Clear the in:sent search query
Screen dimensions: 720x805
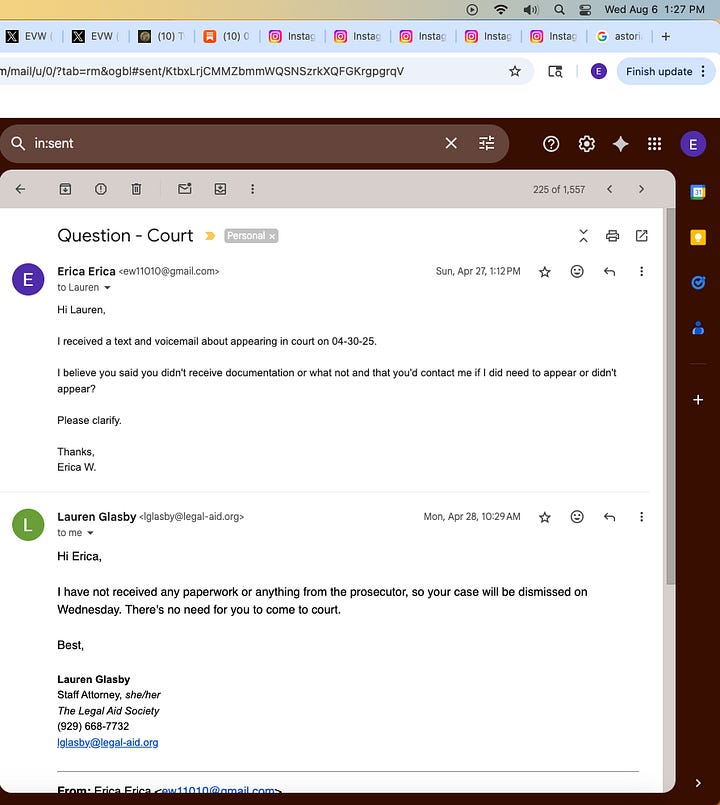pos(451,143)
